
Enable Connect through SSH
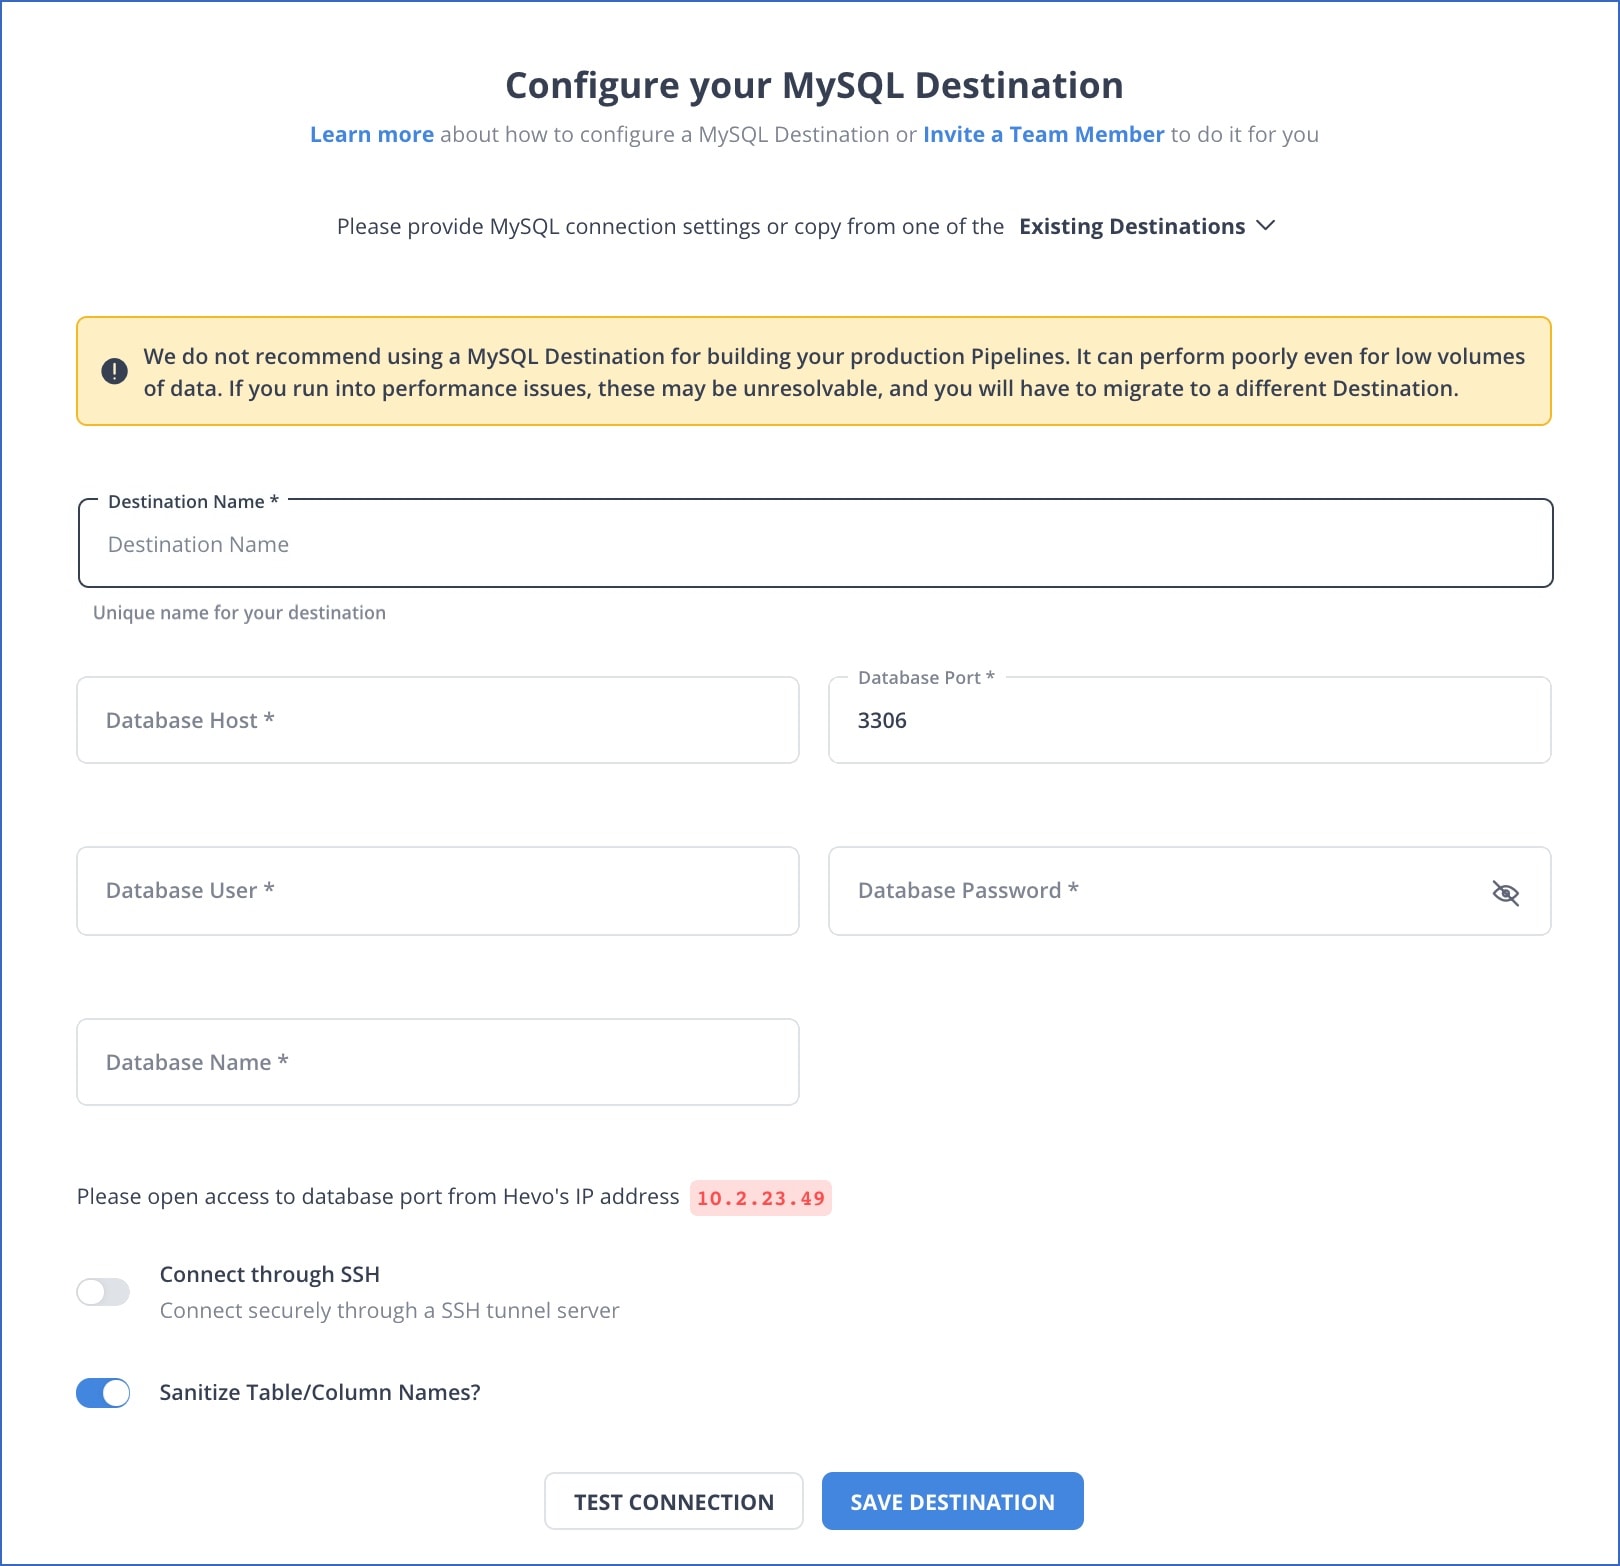102,1292
